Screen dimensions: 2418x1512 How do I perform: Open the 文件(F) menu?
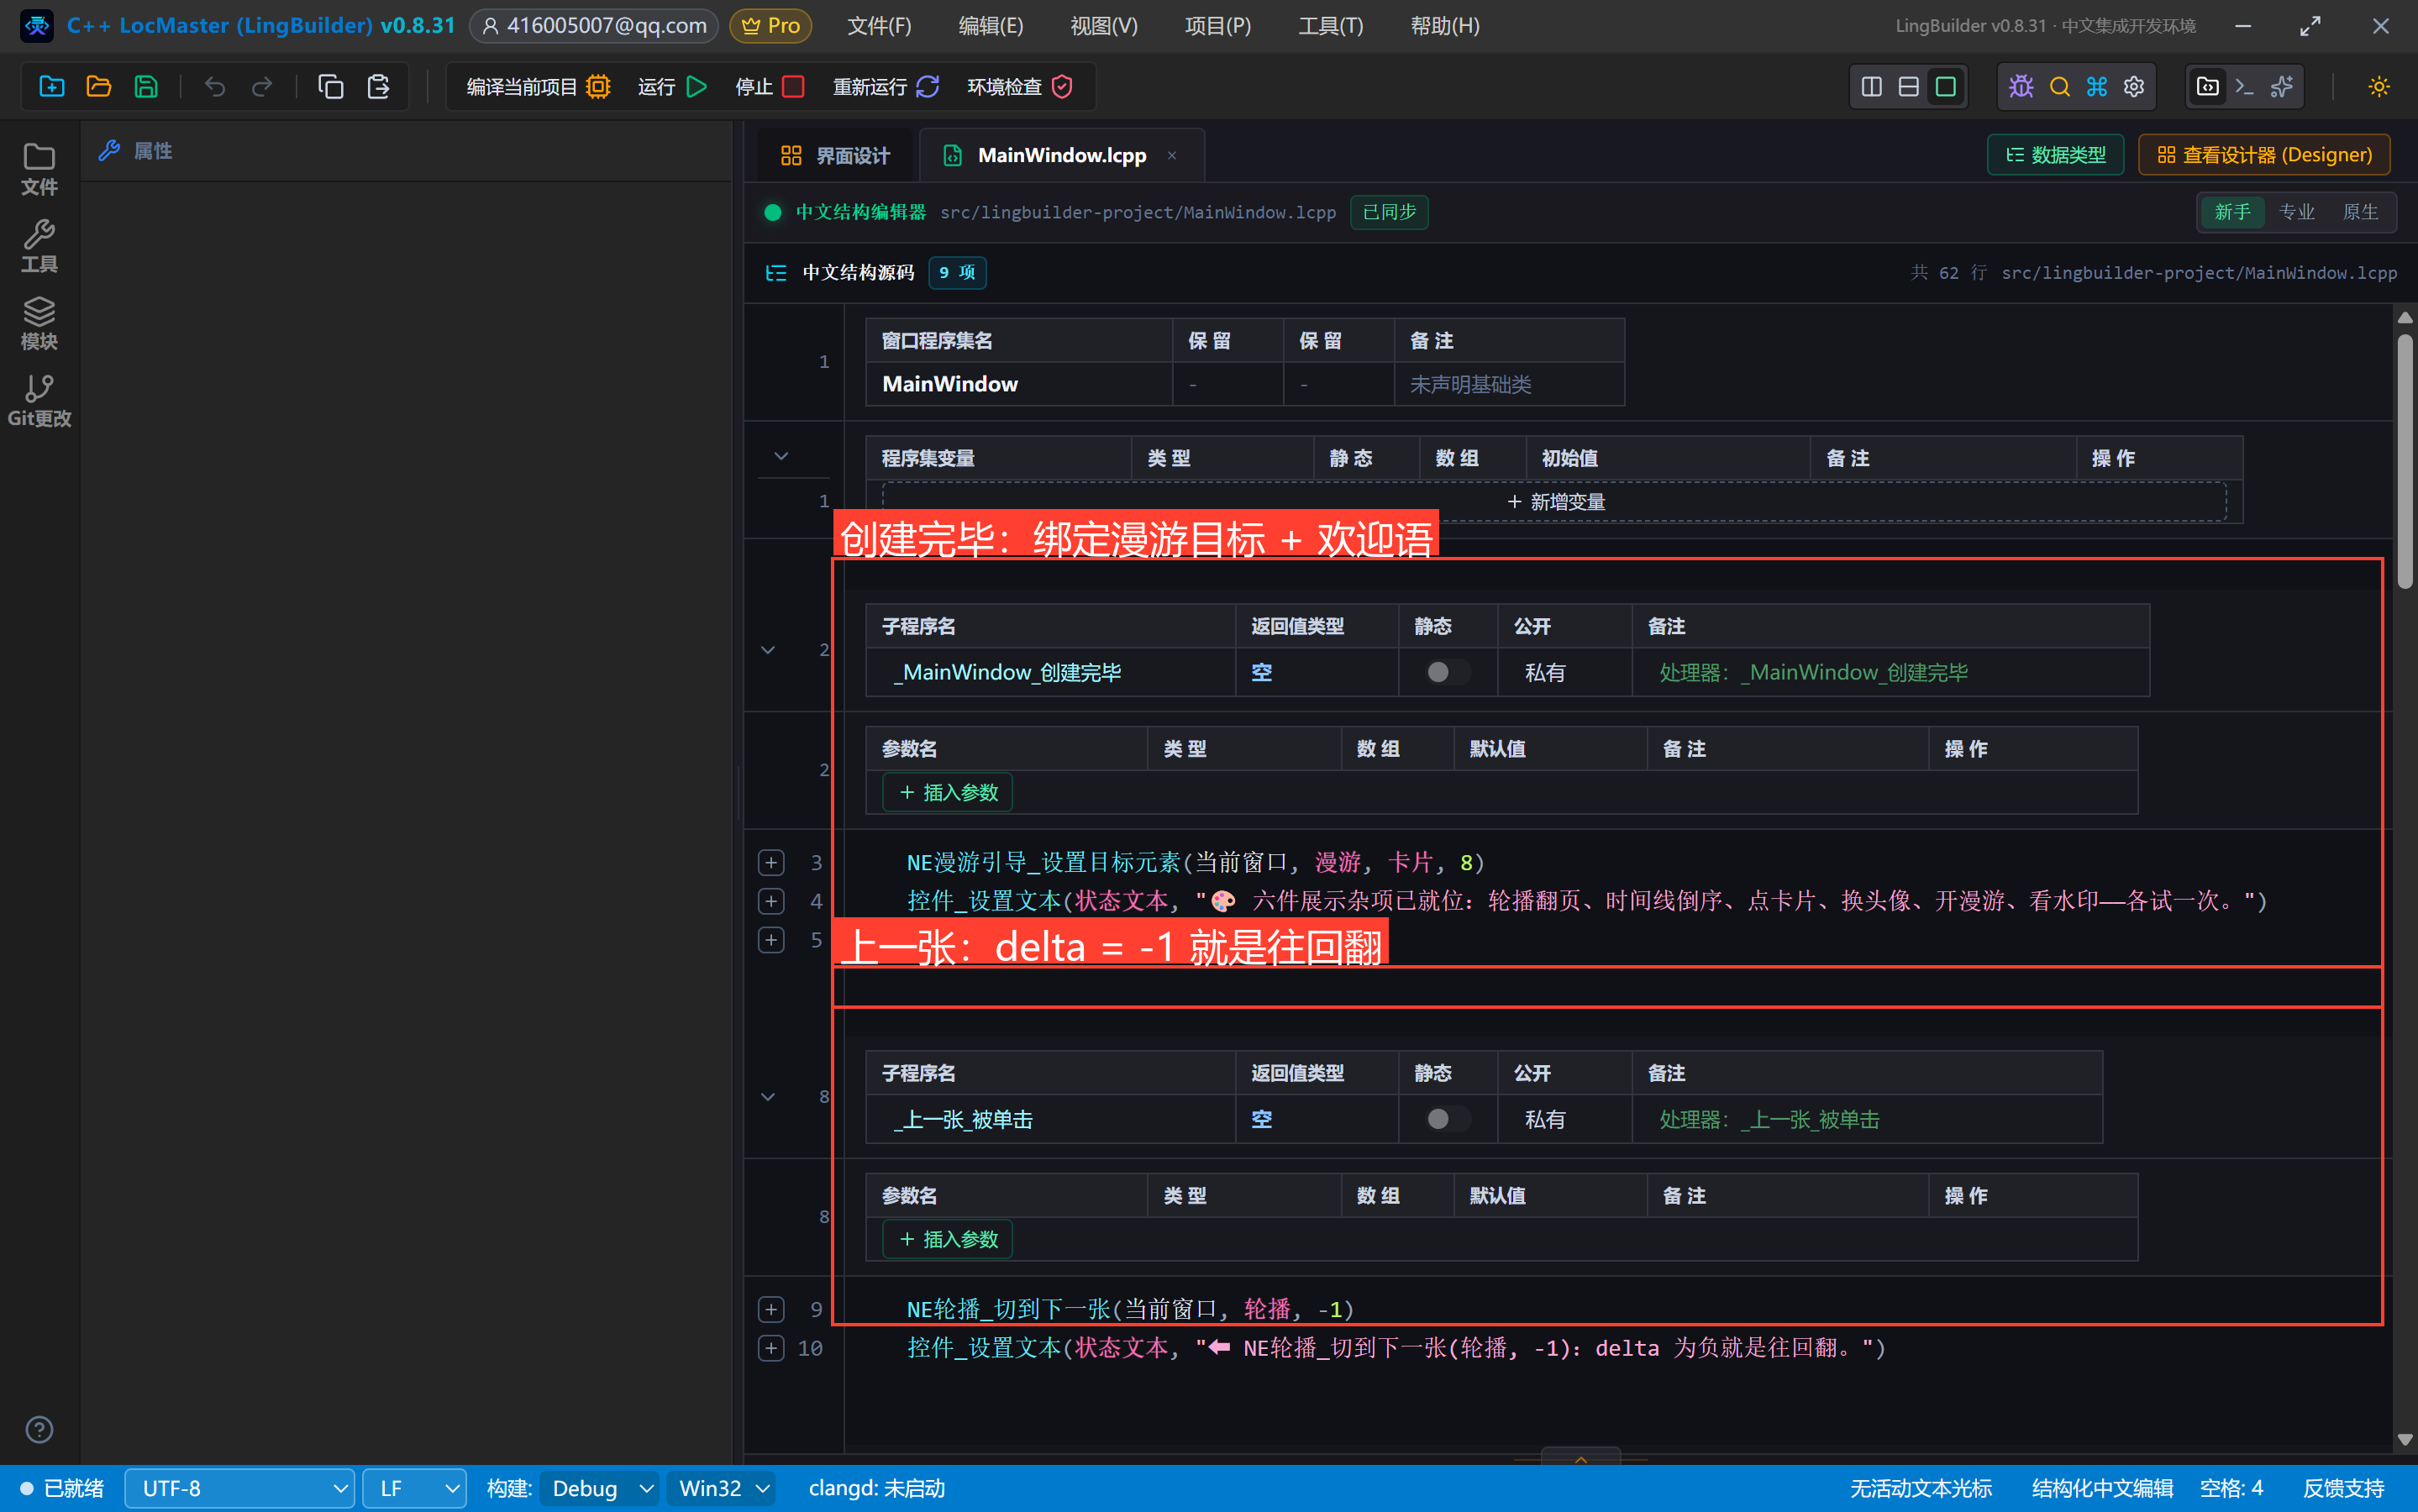coord(879,26)
